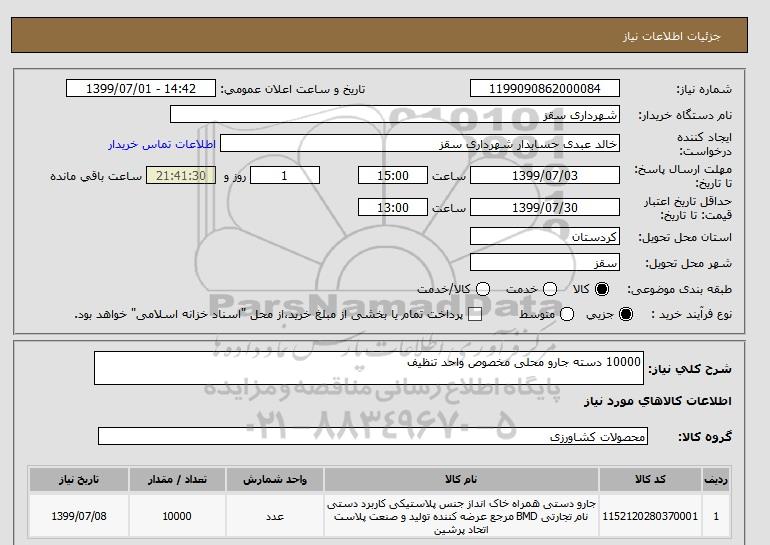Click the نام کالا column header
This screenshot has height=545, width=770.
tap(461, 480)
